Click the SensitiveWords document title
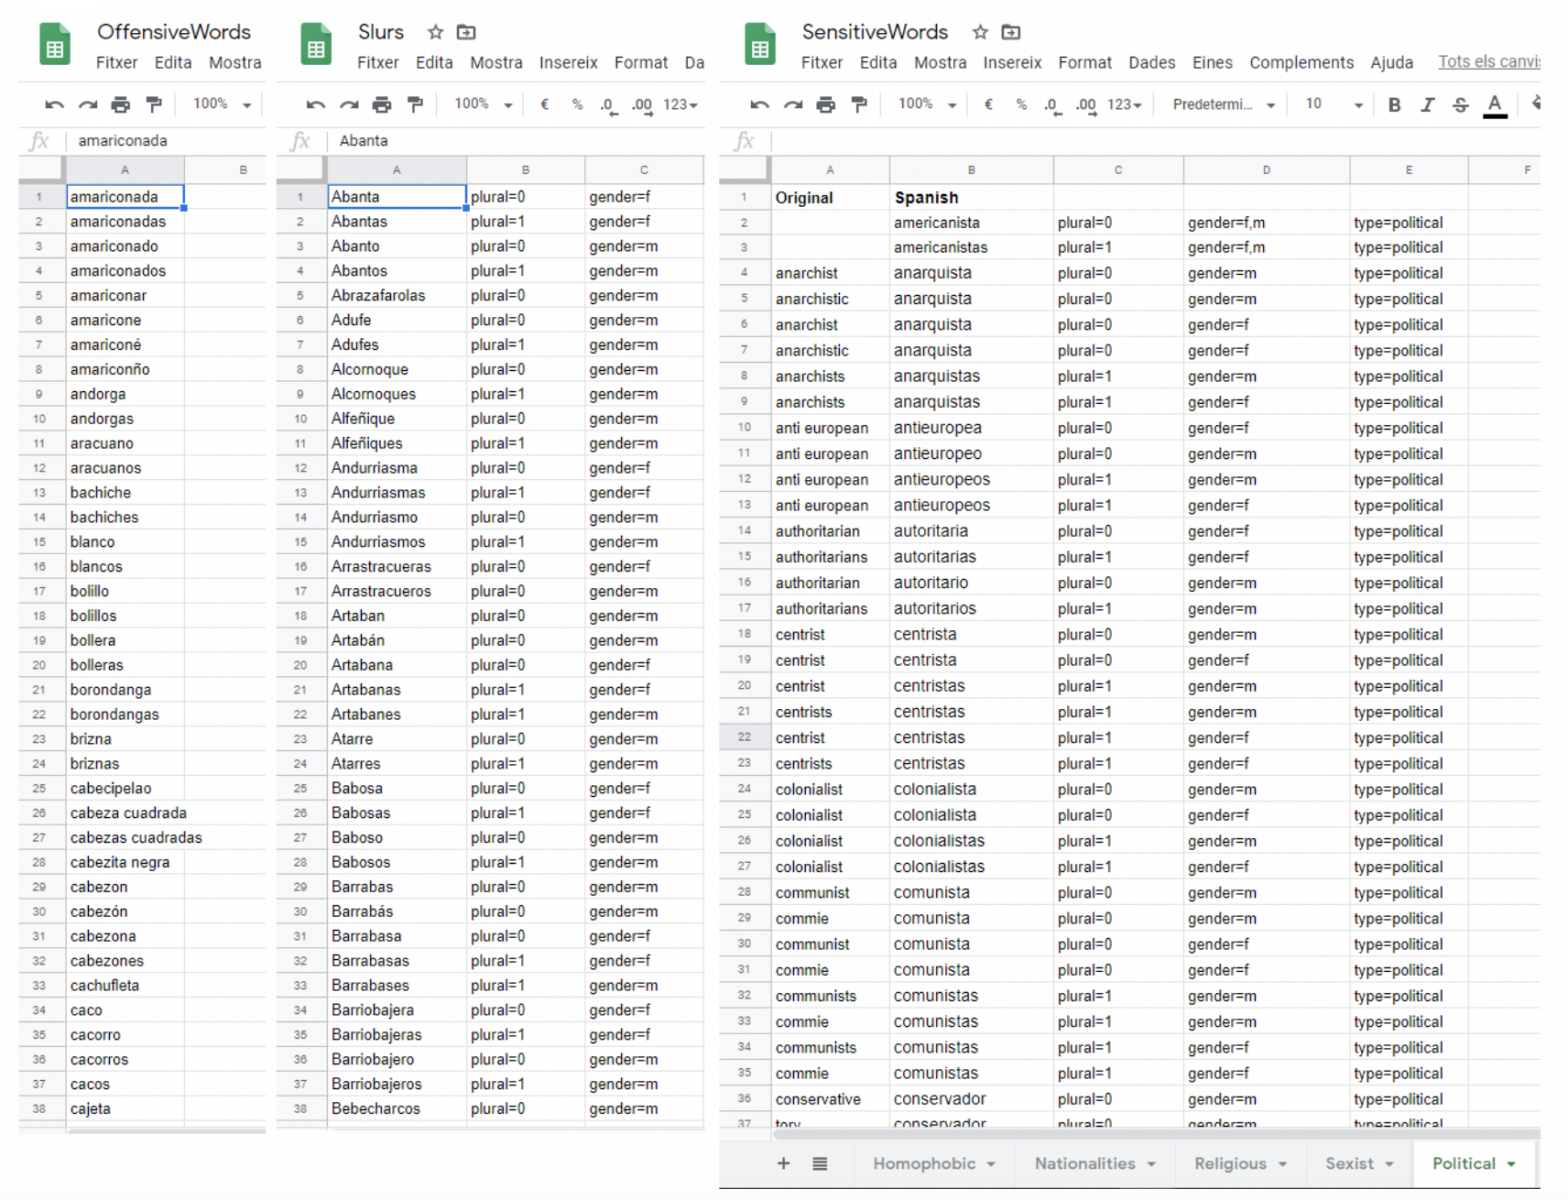This screenshot has height=1200, width=1568. coord(875,32)
